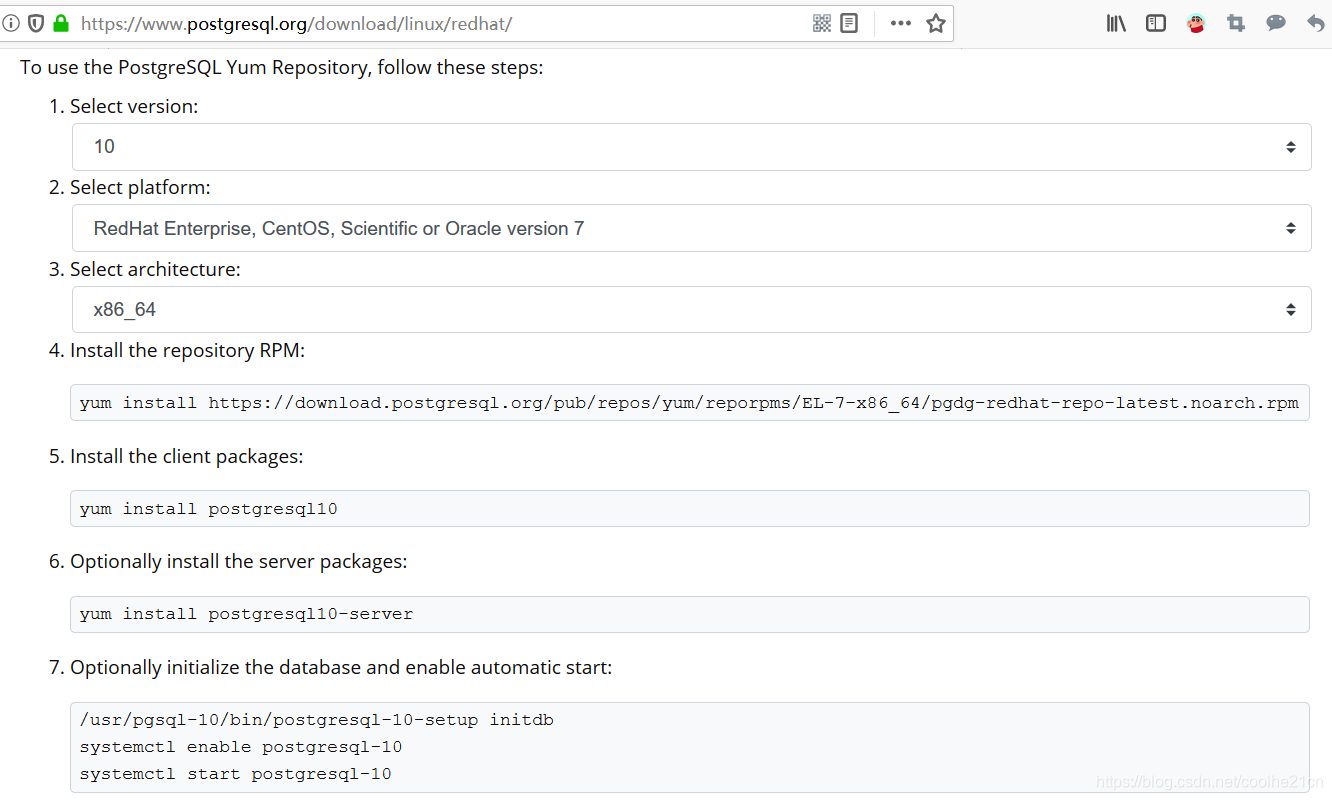This screenshot has height=800, width=1332.
Task: Open the version dropdown showing 10
Action: (x=691, y=147)
